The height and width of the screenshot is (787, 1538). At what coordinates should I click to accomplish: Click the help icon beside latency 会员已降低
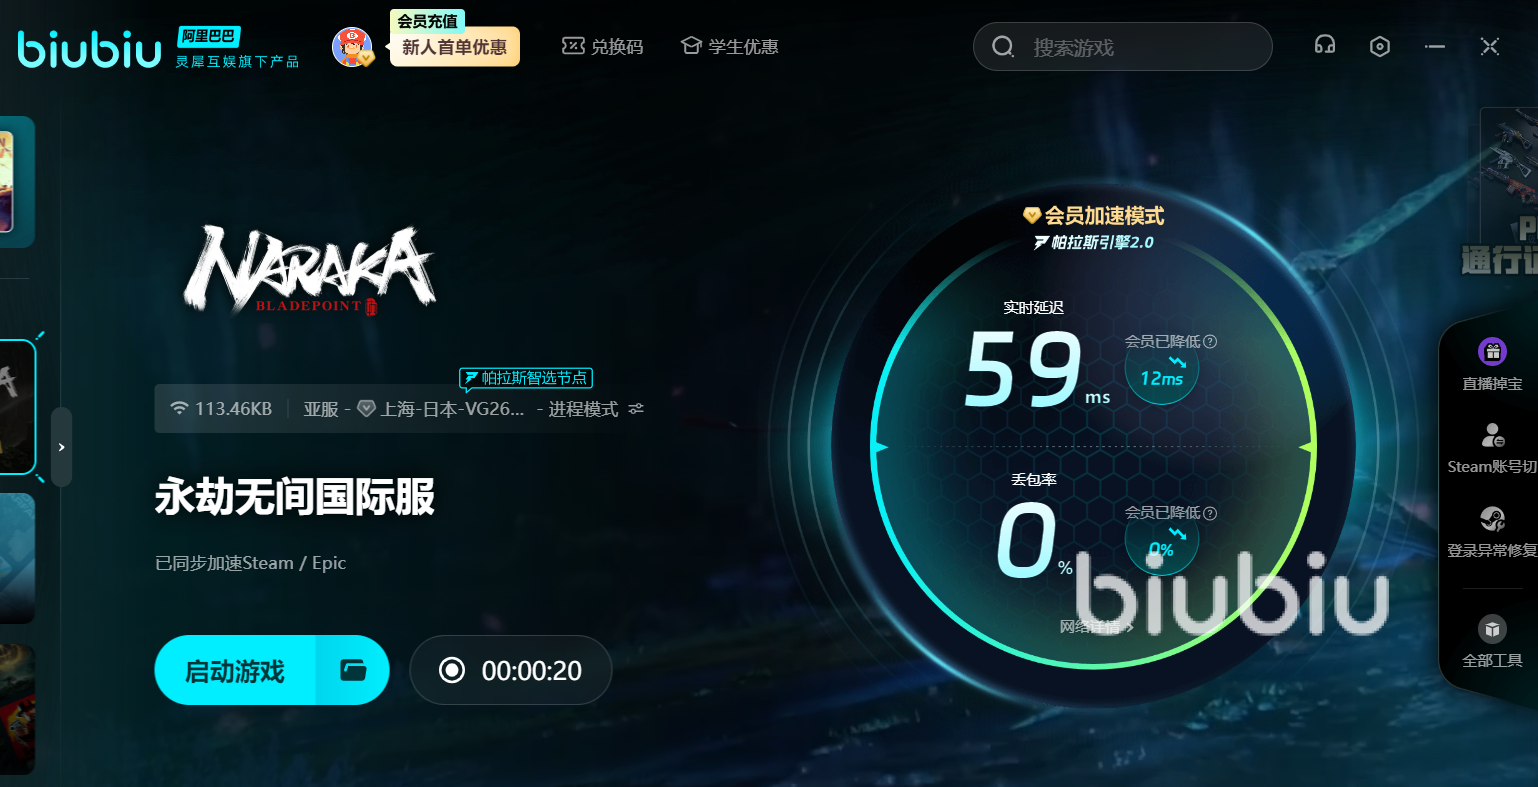(1210, 342)
